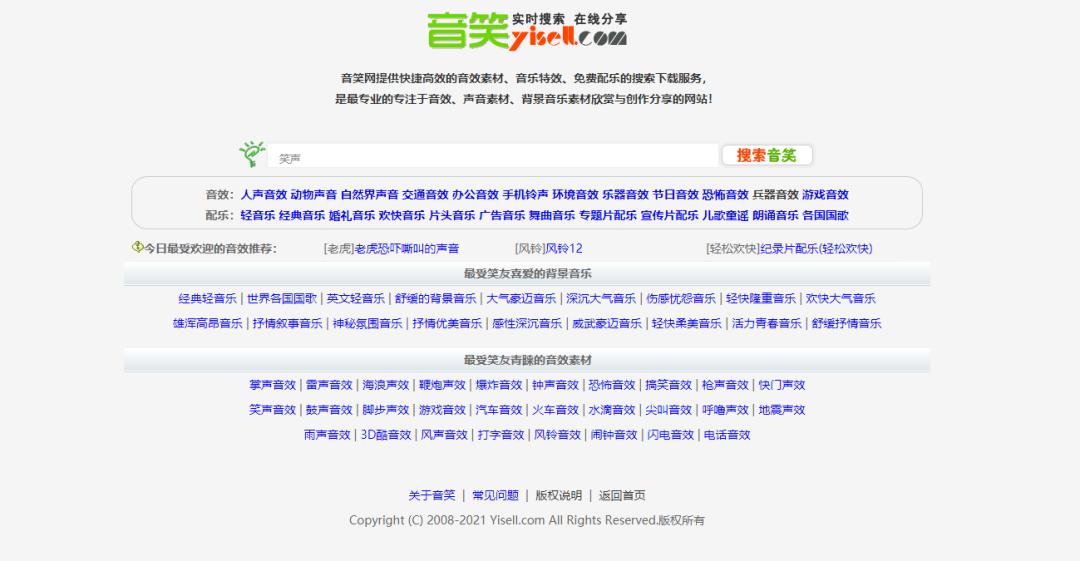
Task: Click the small icon before 今日最受欢迎的音效推荐
Action: coord(138,247)
